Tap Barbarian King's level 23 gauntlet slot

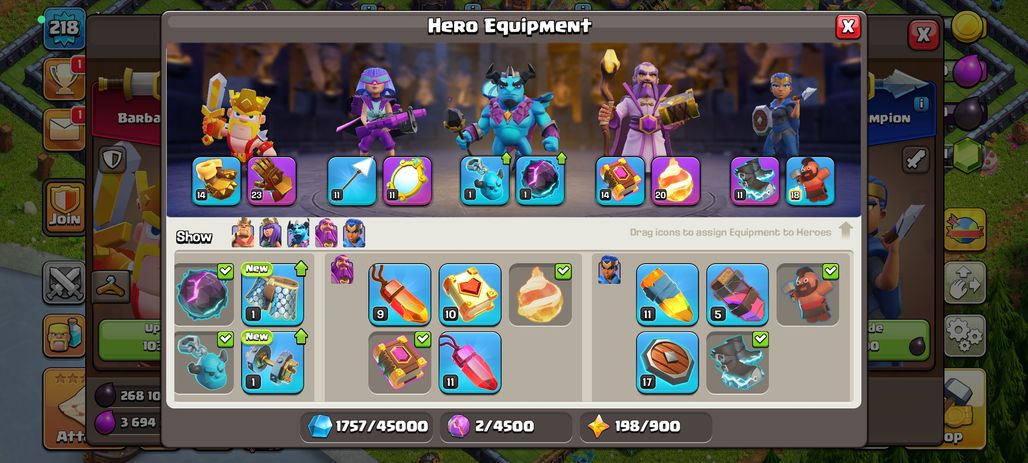(x=272, y=181)
